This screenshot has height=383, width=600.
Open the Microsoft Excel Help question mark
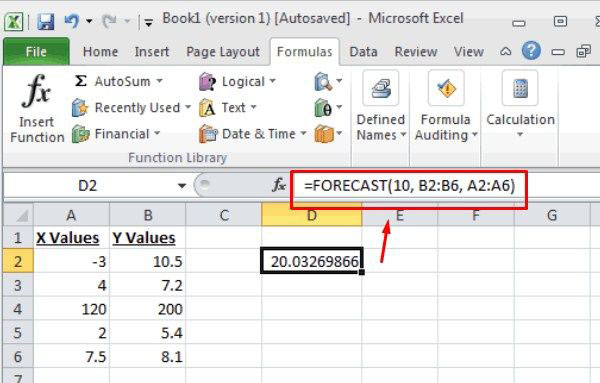tap(531, 51)
